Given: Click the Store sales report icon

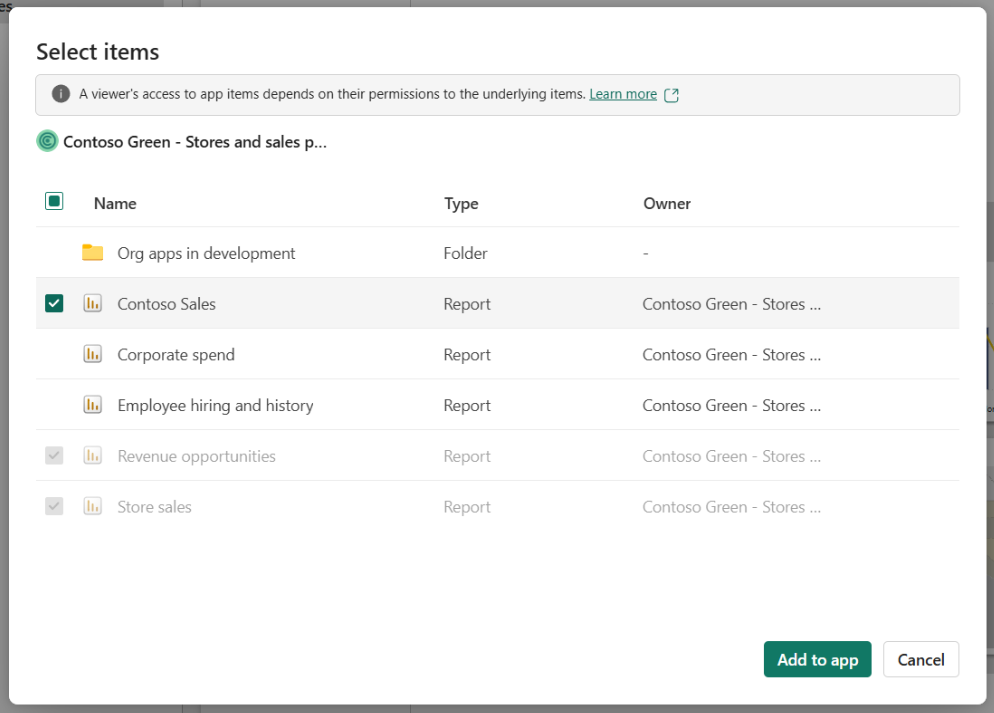Looking at the screenshot, I should [92, 506].
